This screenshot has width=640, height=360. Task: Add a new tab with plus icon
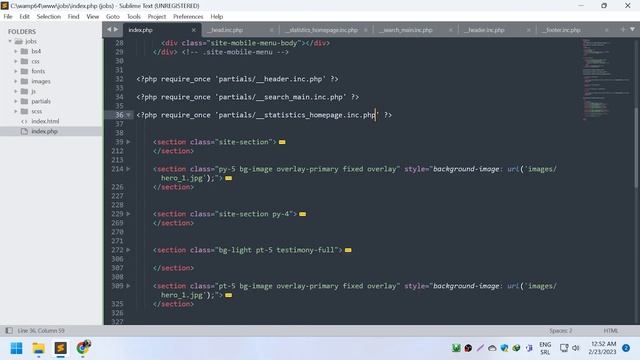623,29
